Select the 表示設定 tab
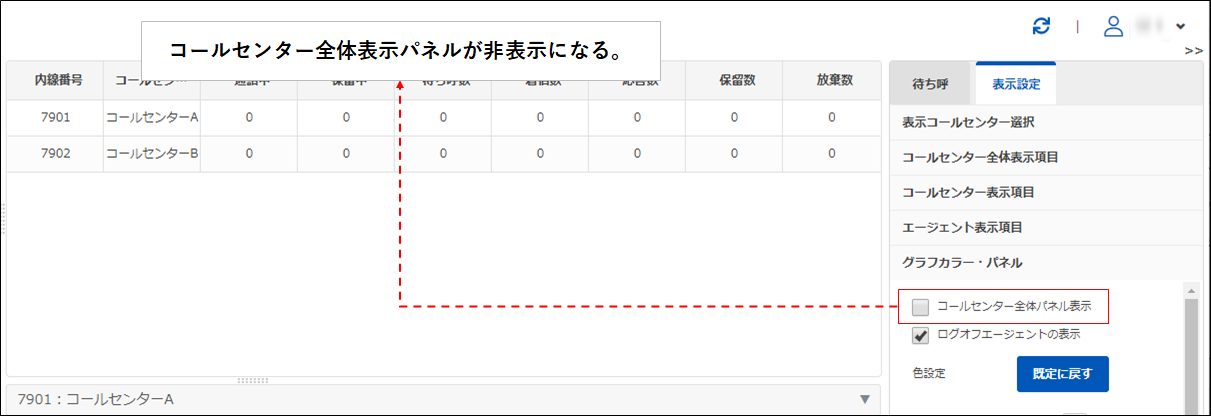 [x=1015, y=83]
